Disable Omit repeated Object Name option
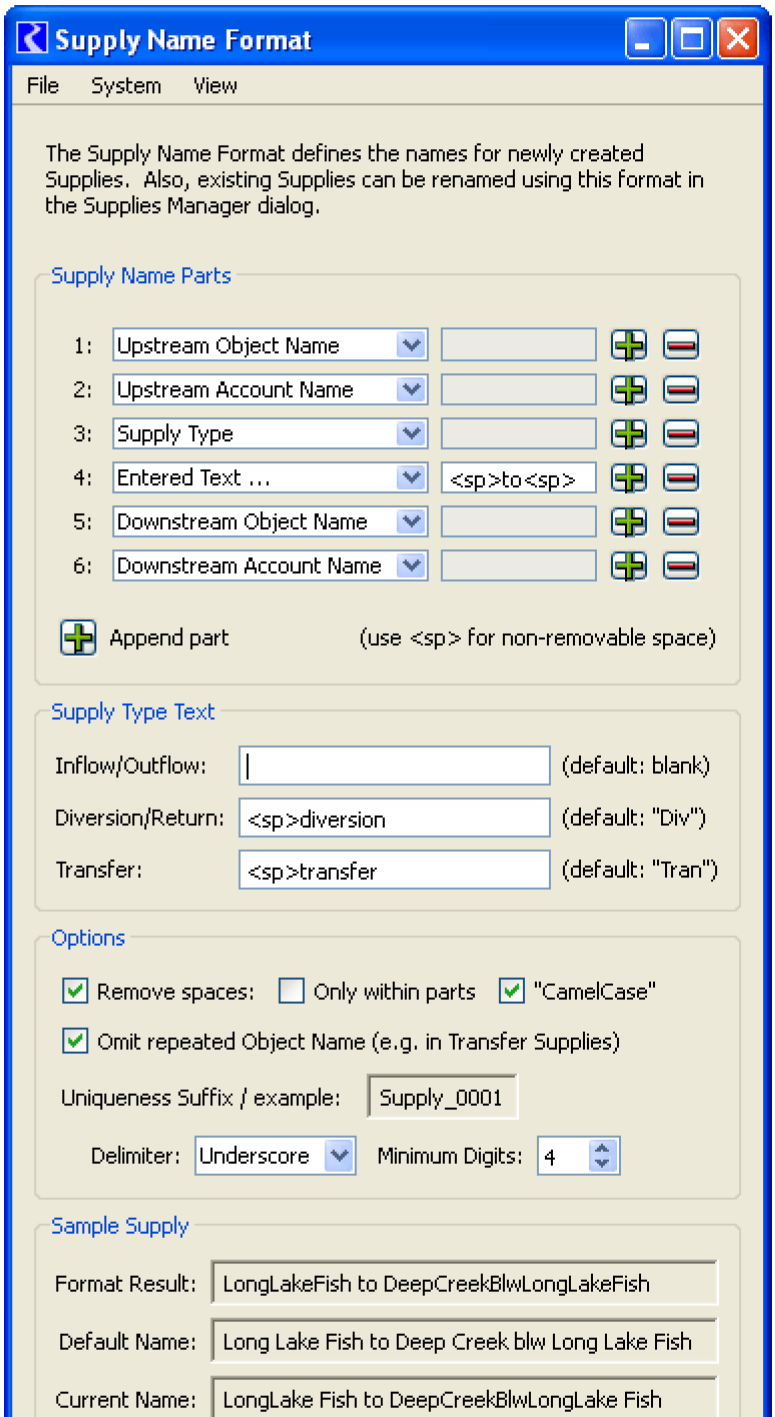This screenshot has width=775, height=1417. pos(75,1041)
